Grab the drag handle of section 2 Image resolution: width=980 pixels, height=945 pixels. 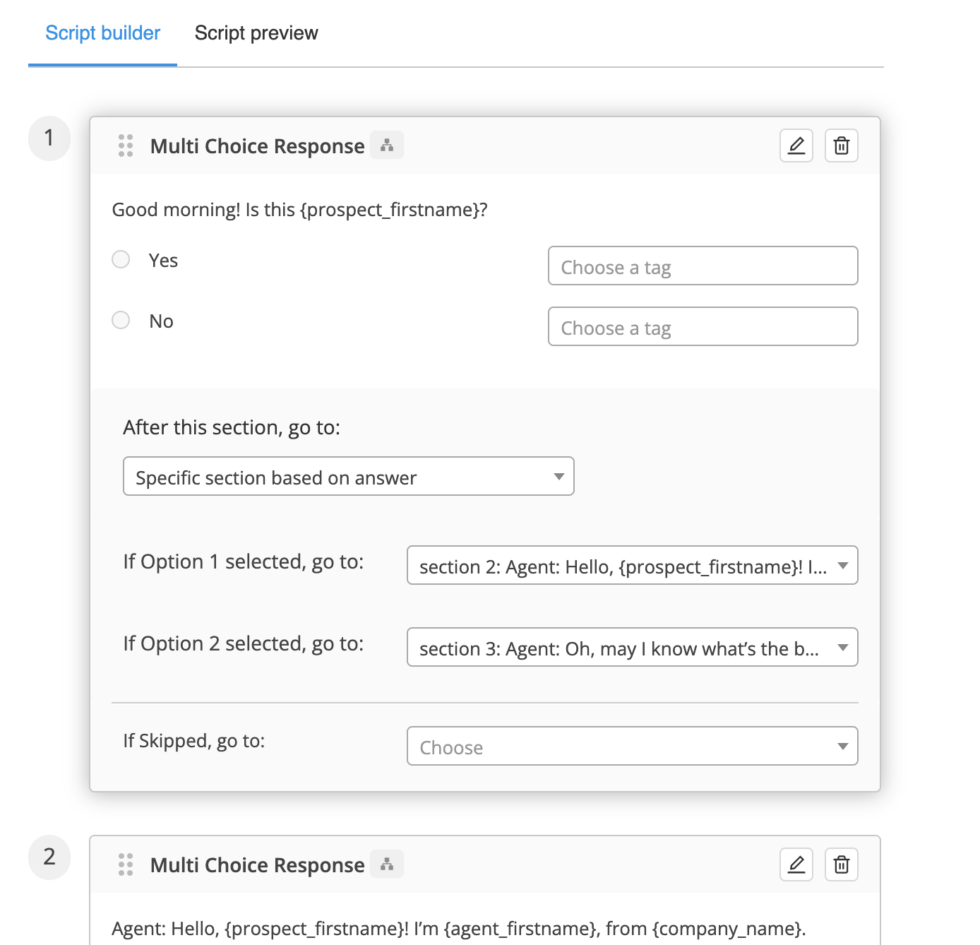click(x=125, y=865)
